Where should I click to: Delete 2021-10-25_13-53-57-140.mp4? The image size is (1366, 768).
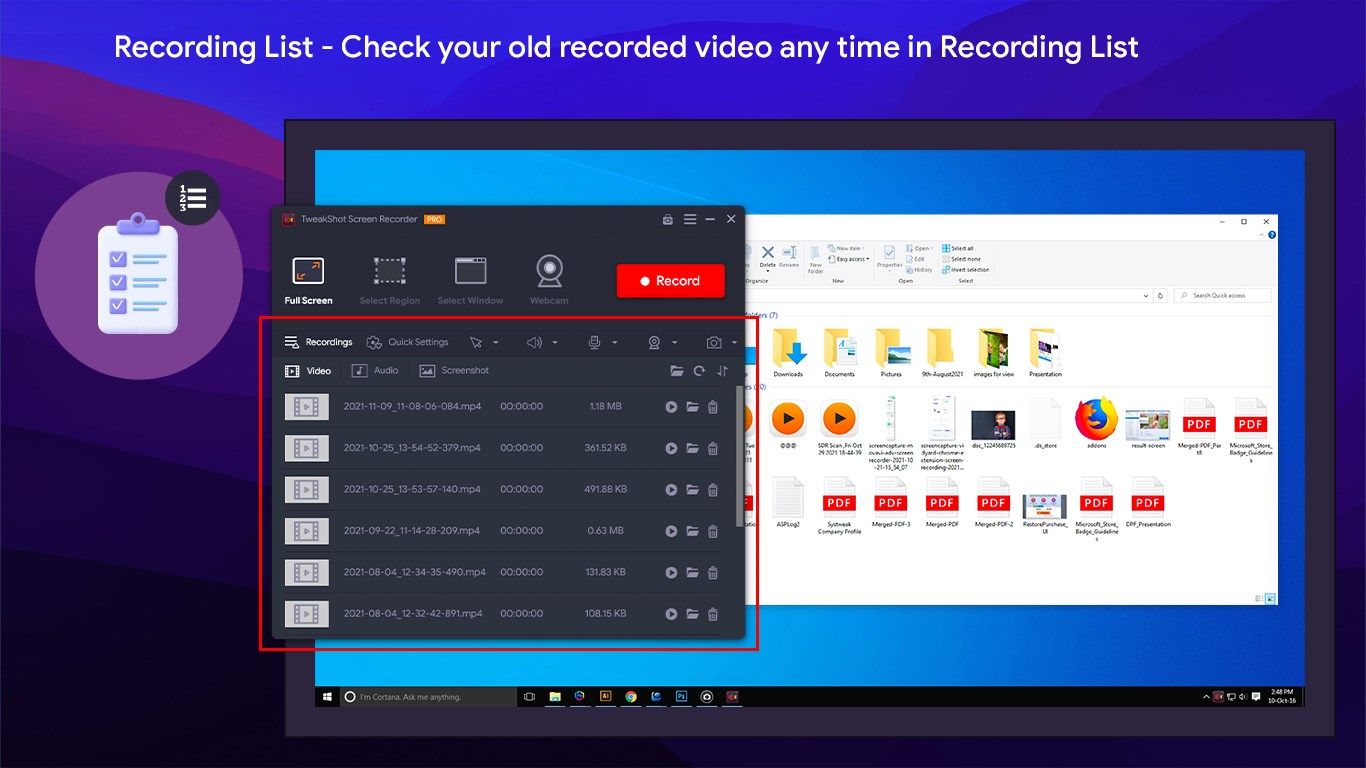tap(713, 490)
